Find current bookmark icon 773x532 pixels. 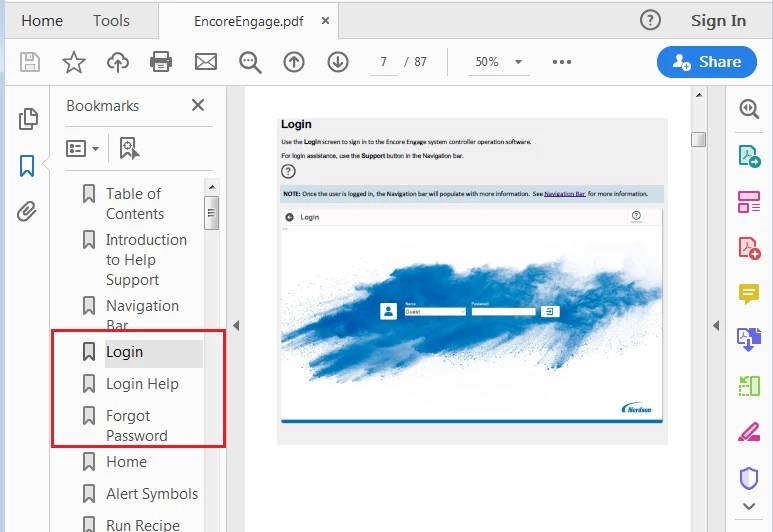(129, 148)
